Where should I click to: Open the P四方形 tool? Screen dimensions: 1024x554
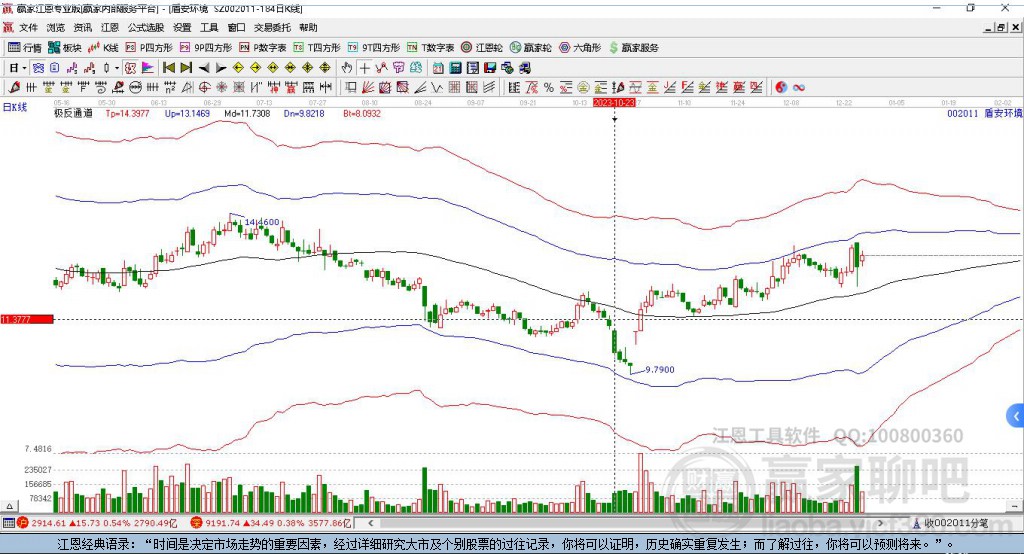click(149, 48)
